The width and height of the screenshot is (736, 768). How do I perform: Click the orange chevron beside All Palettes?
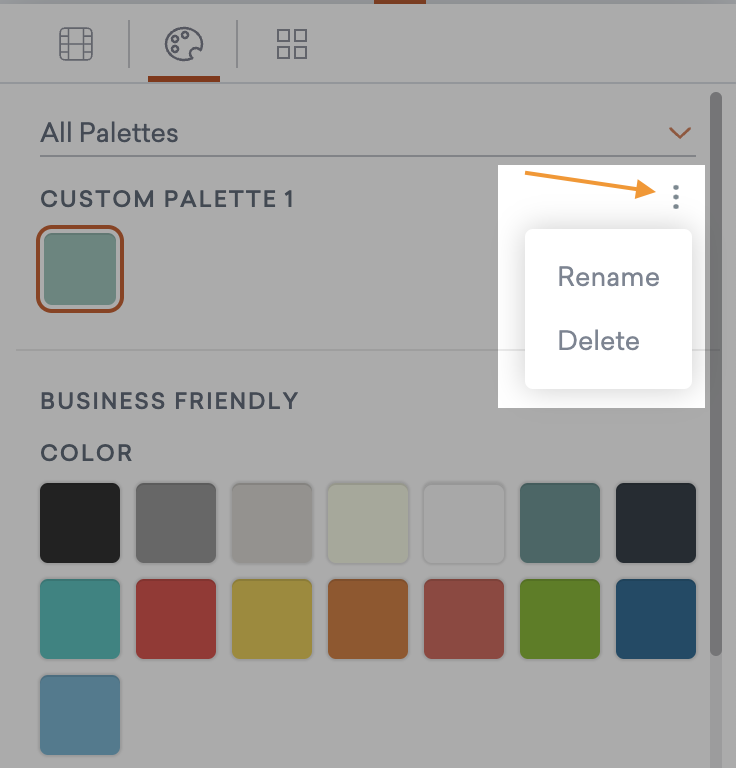point(680,133)
